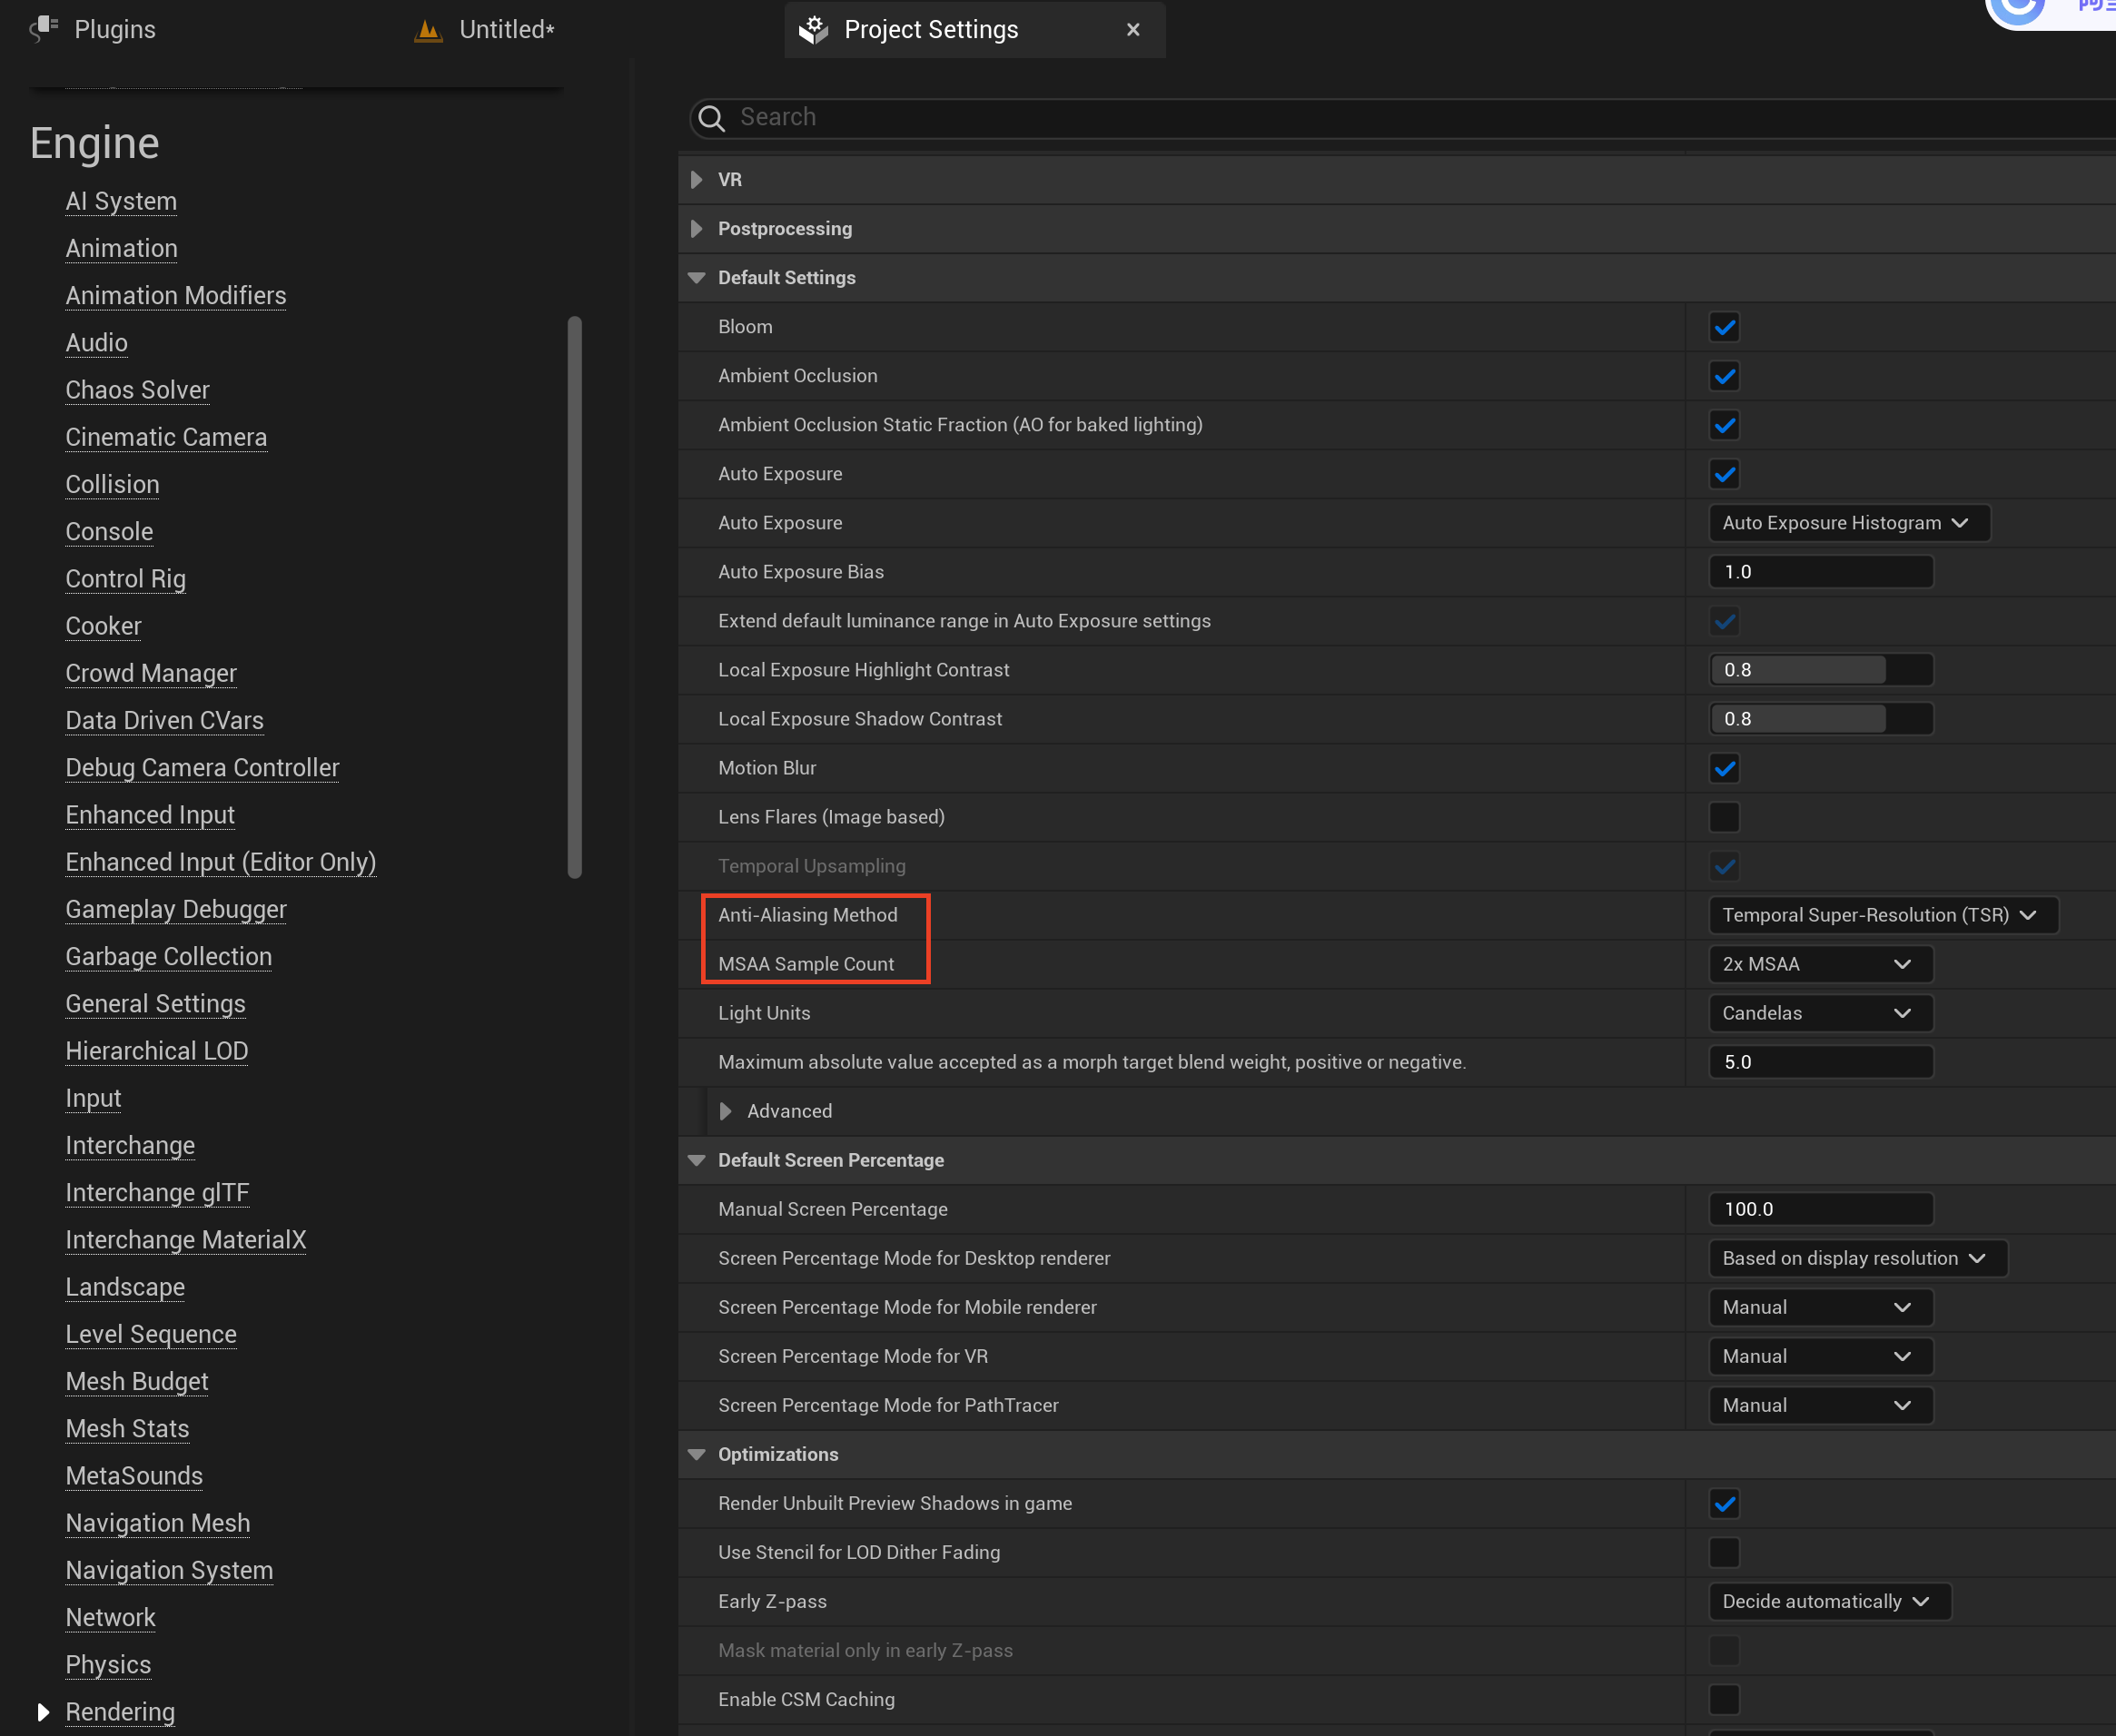Viewport: 2116px width, 1736px height.
Task: Open the Anti-Aliasing Method dropdown
Action: [x=1883, y=915]
